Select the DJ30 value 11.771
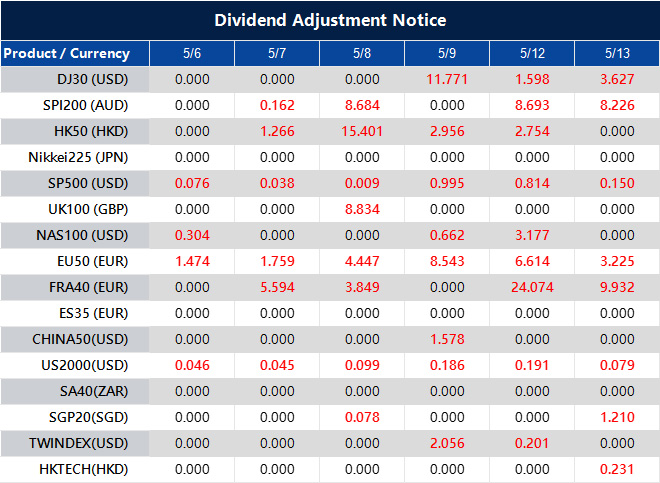The width and height of the screenshot is (660, 483). [x=447, y=79]
